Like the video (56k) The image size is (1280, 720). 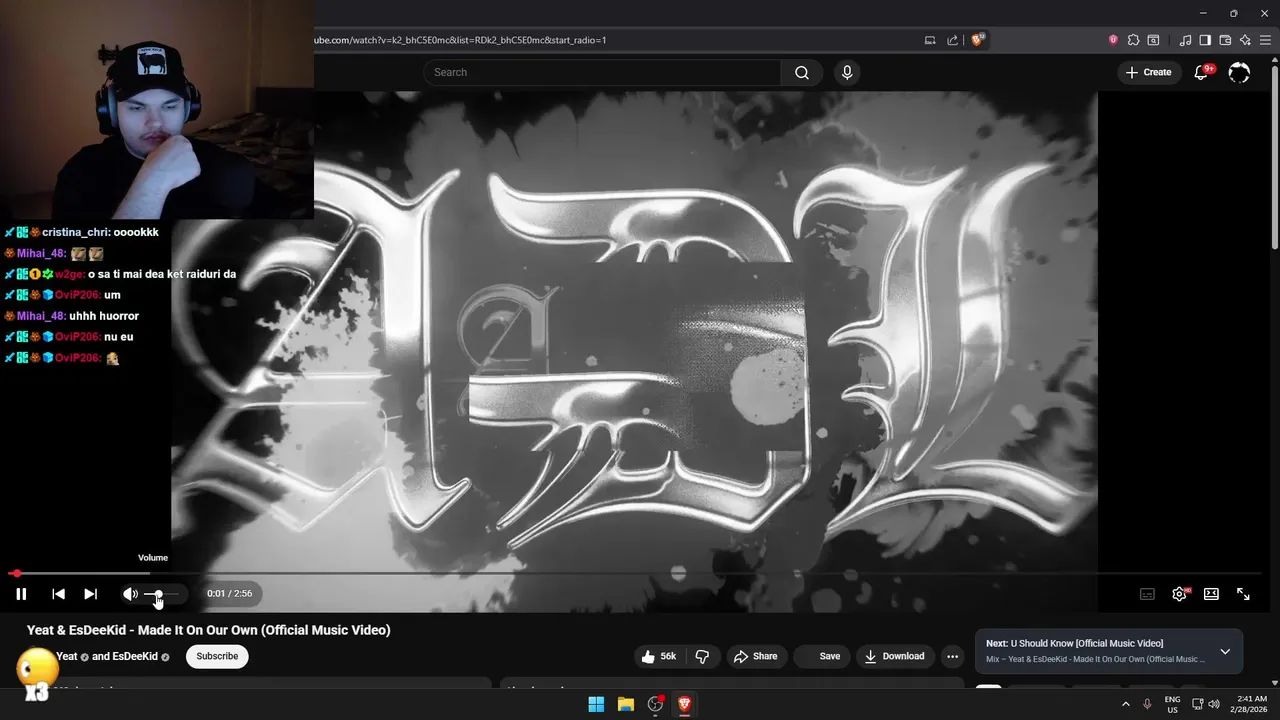tap(660, 656)
